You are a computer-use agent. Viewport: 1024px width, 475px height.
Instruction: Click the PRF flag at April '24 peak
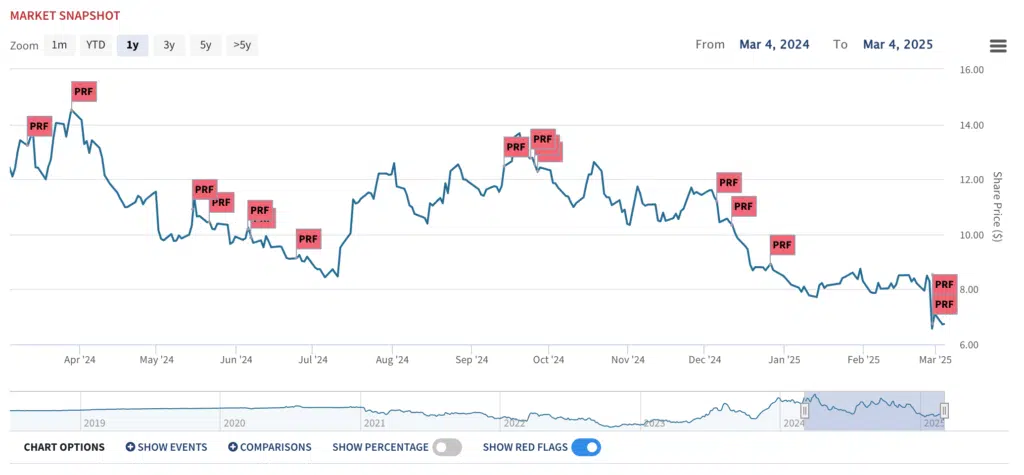(x=84, y=92)
